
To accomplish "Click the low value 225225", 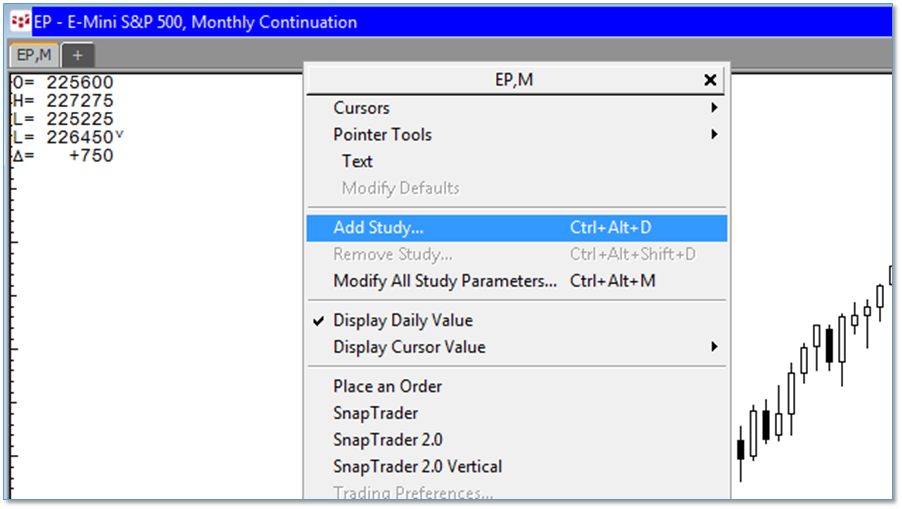I will [80, 119].
